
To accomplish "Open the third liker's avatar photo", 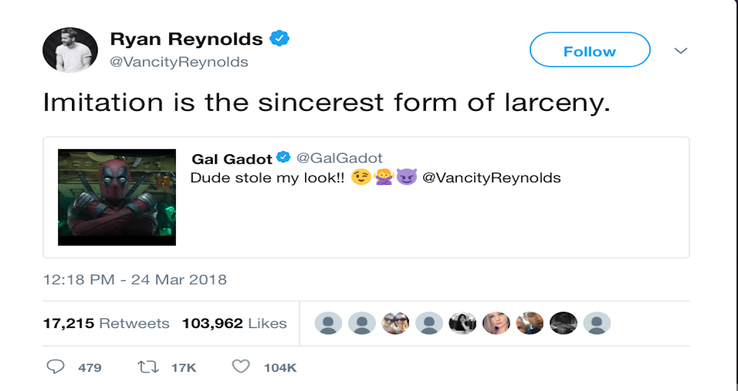I will coord(395,323).
